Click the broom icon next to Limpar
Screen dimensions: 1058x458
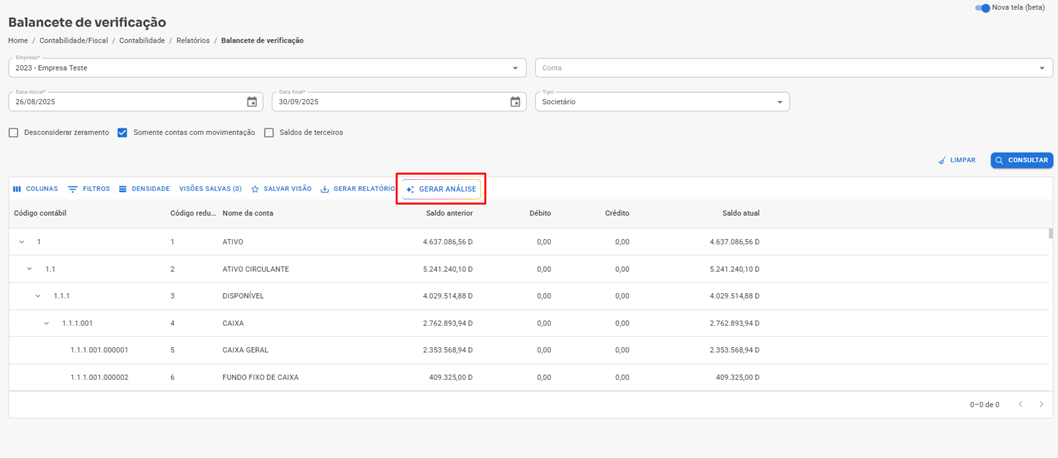click(x=942, y=161)
